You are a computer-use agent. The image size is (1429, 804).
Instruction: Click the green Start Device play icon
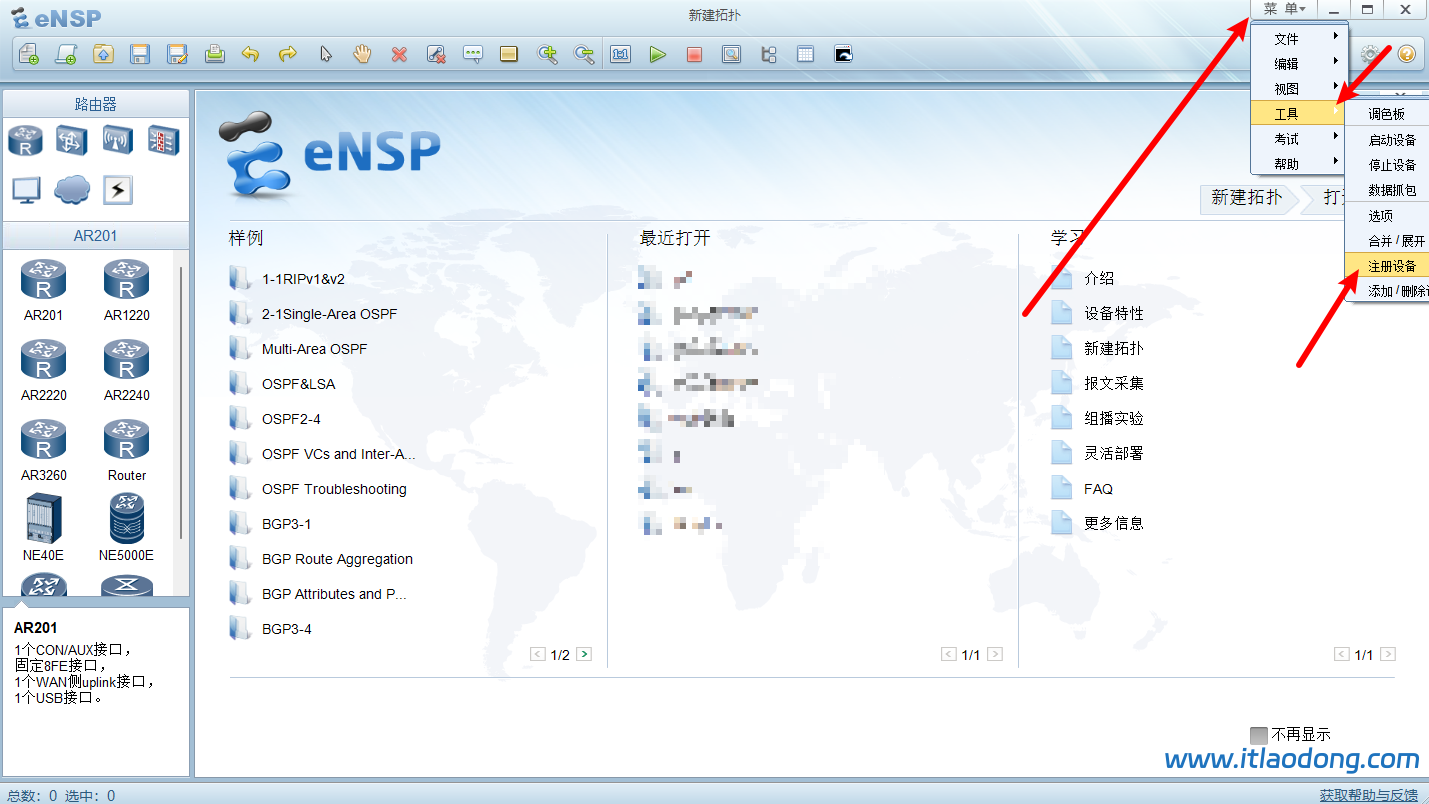657,55
